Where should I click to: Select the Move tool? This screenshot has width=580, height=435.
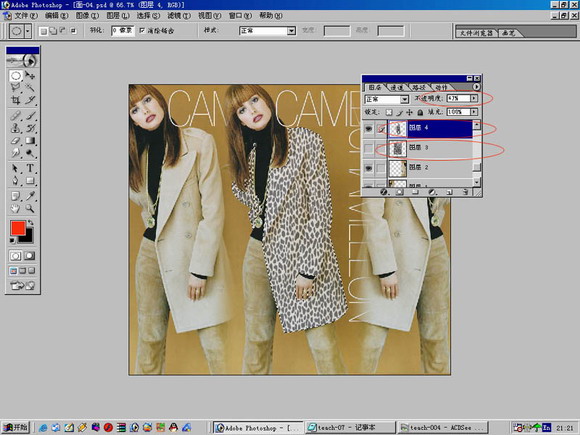(x=30, y=76)
